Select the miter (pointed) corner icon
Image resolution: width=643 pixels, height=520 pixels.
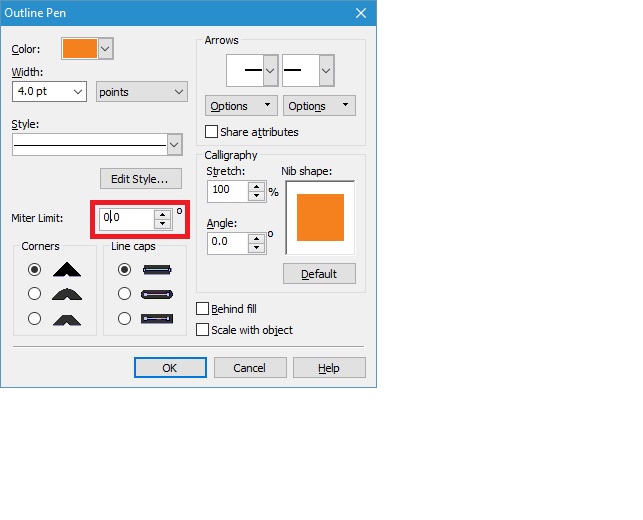pyautogui.click(x=67, y=270)
